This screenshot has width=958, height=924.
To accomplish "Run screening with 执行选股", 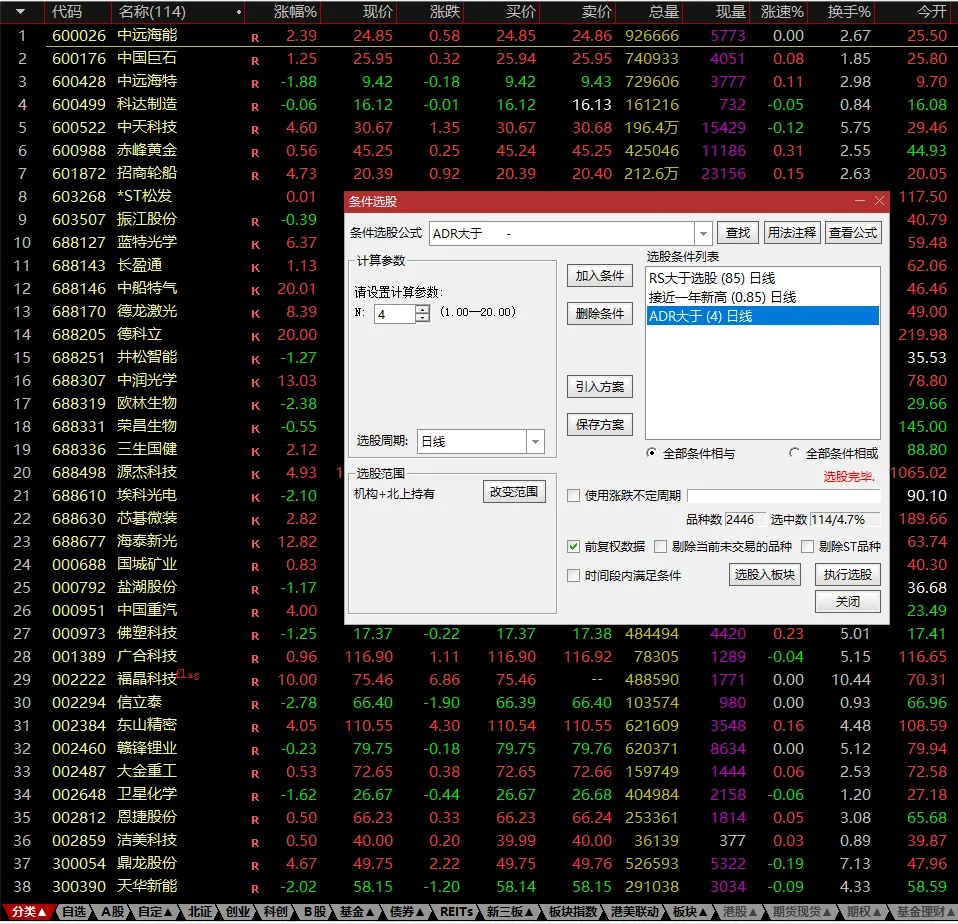I will click(x=847, y=575).
